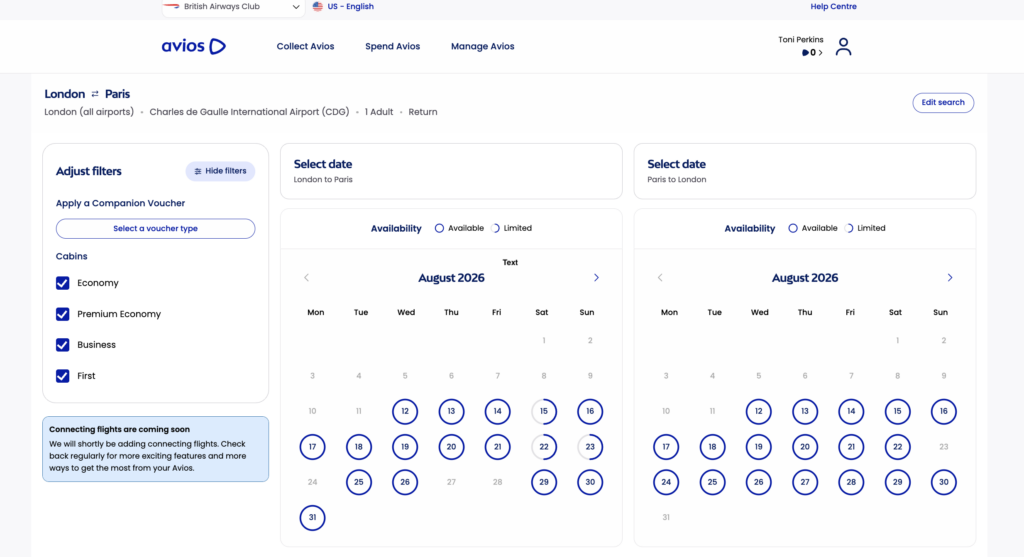Select August 19 in Paris to London calendar

click(759, 447)
